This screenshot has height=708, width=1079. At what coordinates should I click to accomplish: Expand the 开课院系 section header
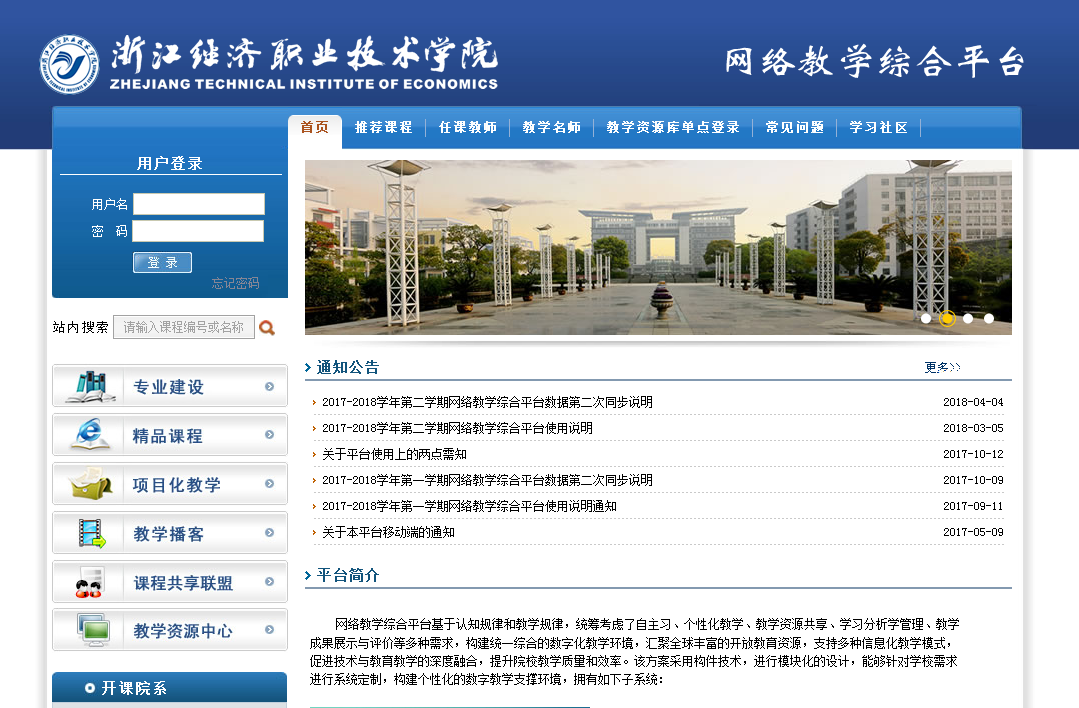click(x=134, y=688)
